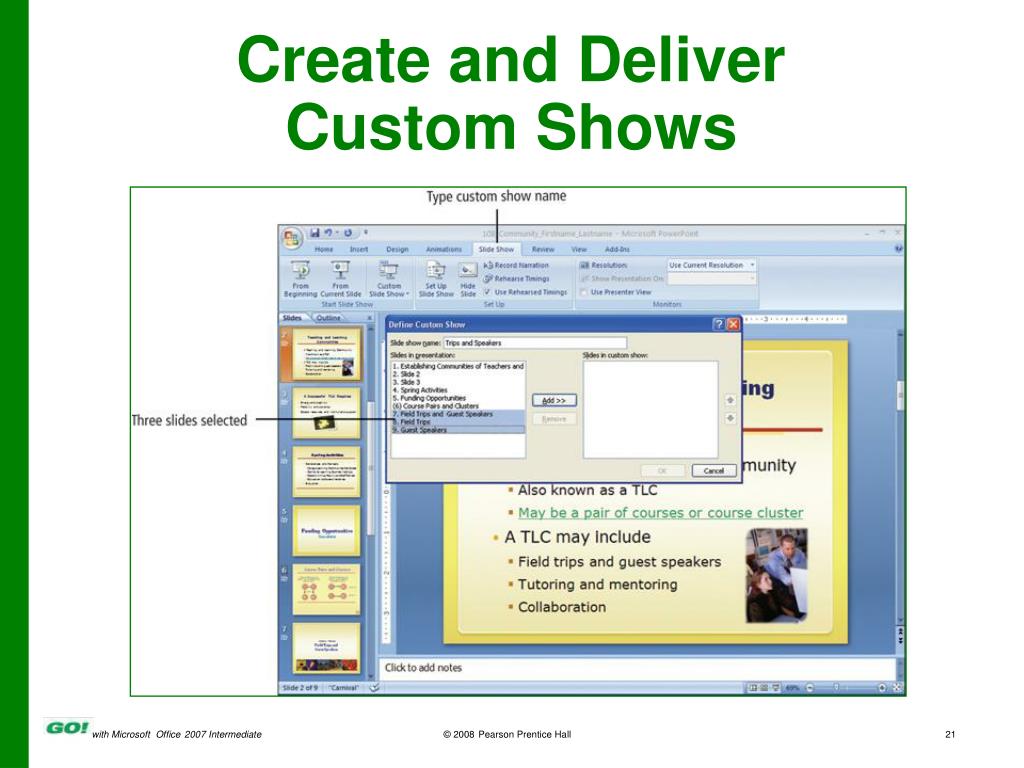Select the Slide Show ribbon tab
The width and height of the screenshot is (1024, 768).
point(496,249)
